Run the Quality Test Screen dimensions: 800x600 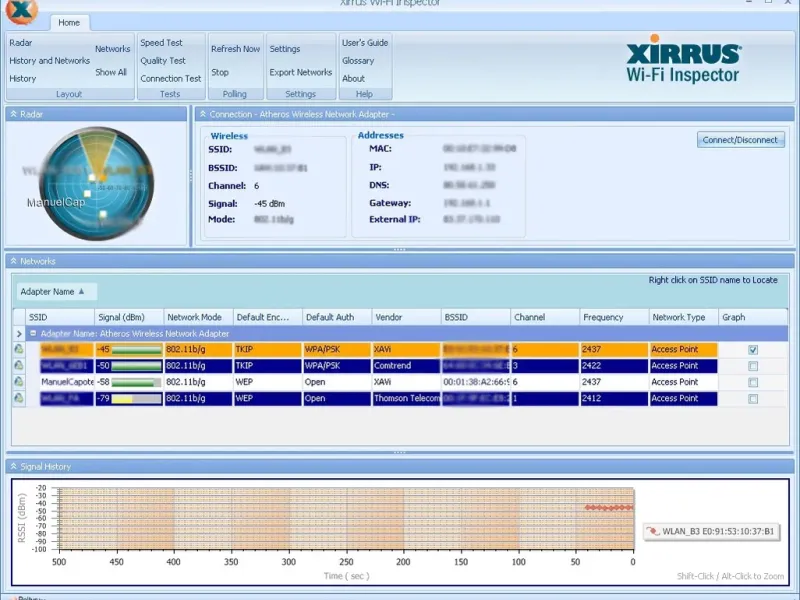click(x=163, y=61)
